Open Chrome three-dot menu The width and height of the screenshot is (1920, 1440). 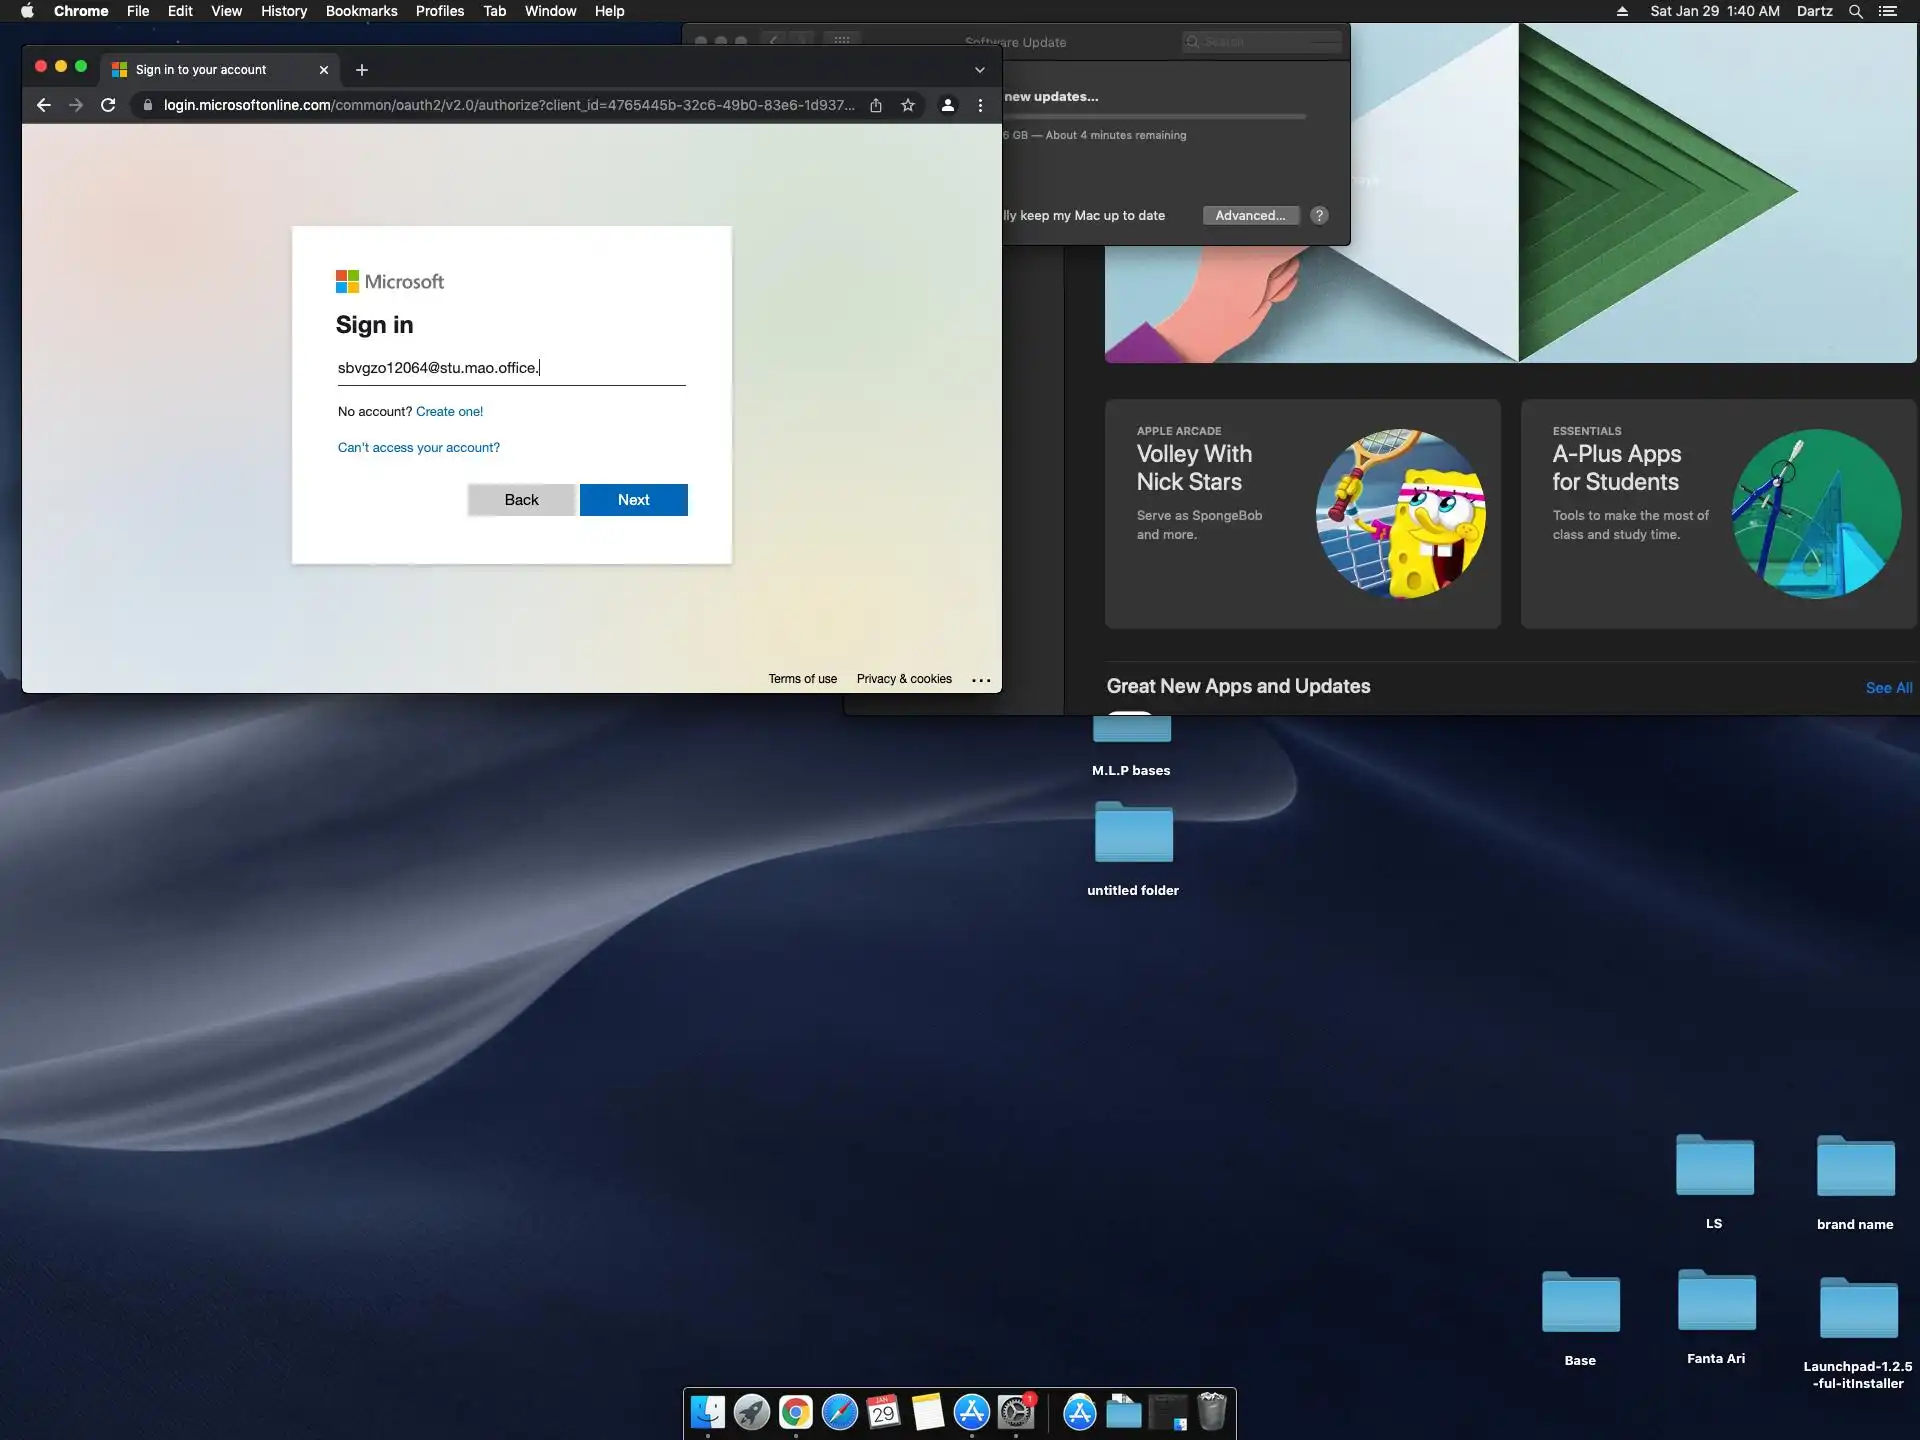click(x=980, y=105)
